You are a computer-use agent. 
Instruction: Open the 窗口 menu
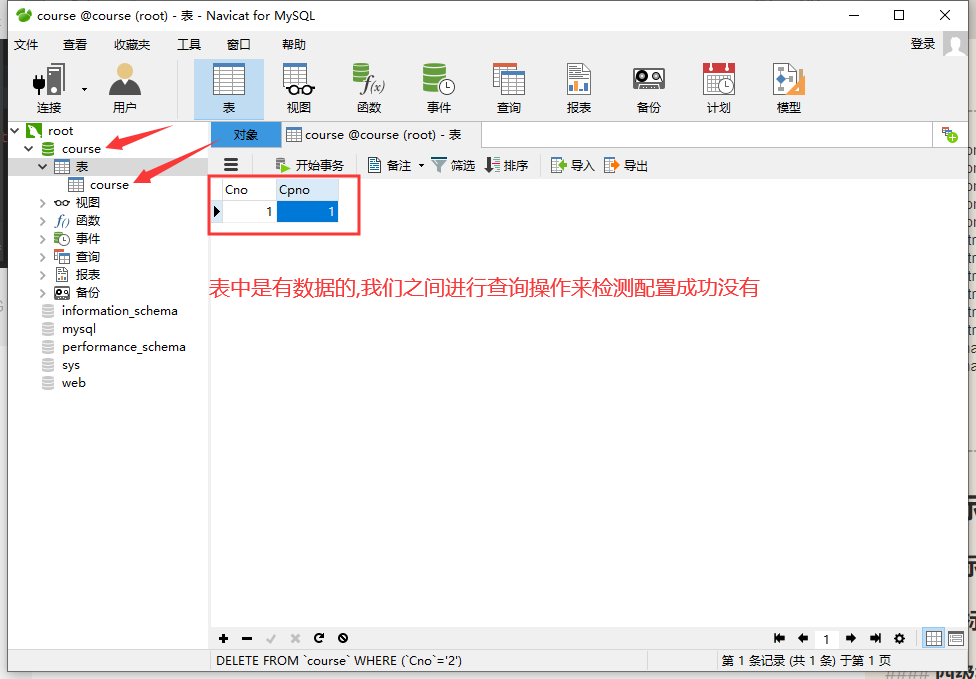(x=239, y=44)
